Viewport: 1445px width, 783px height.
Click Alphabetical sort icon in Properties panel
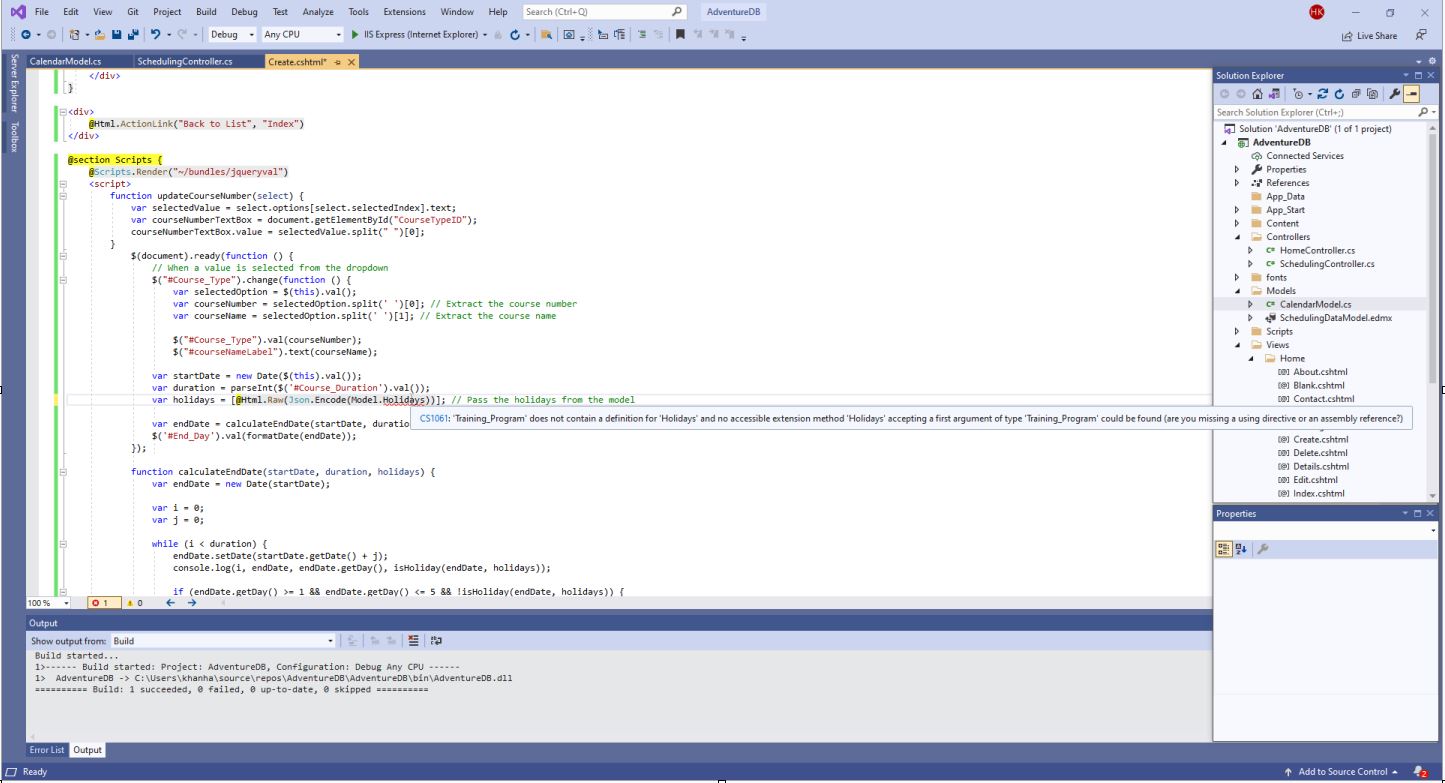coord(1241,549)
